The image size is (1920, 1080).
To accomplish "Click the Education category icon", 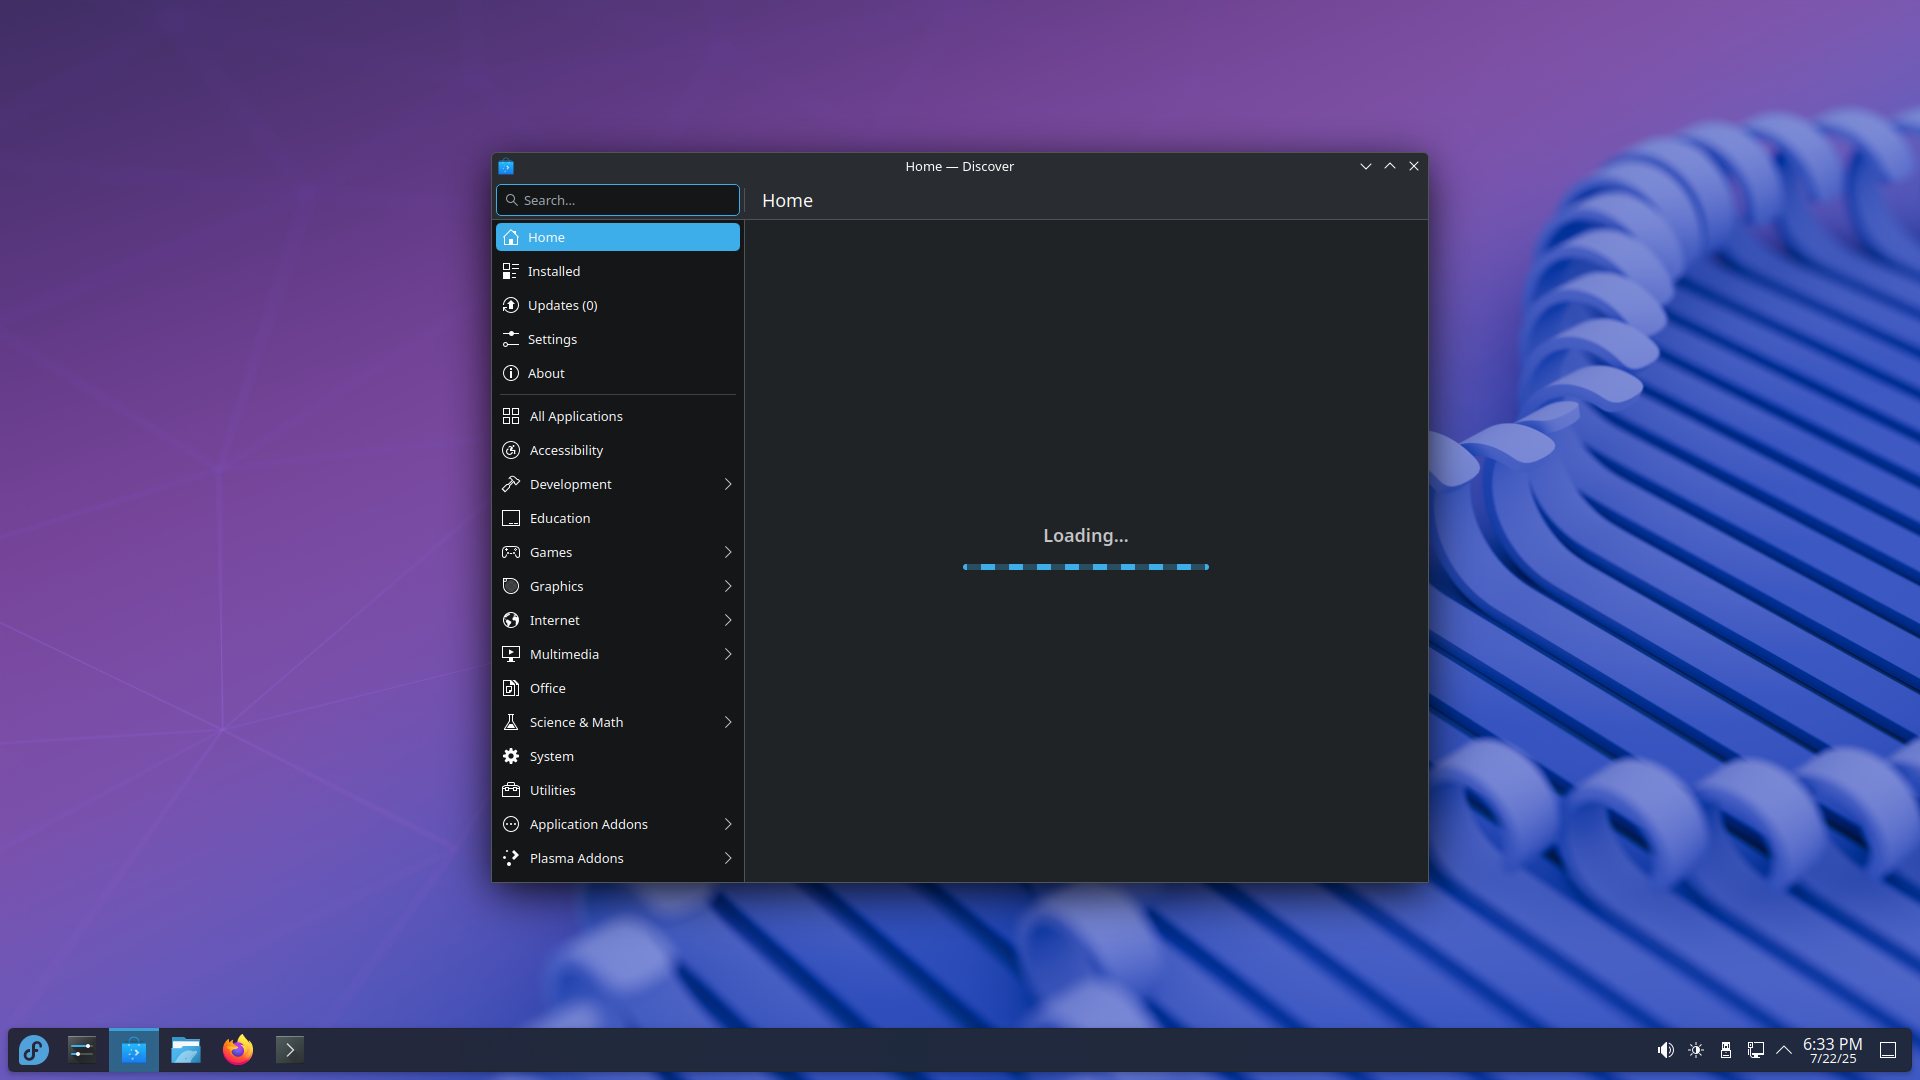I will (x=511, y=518).
